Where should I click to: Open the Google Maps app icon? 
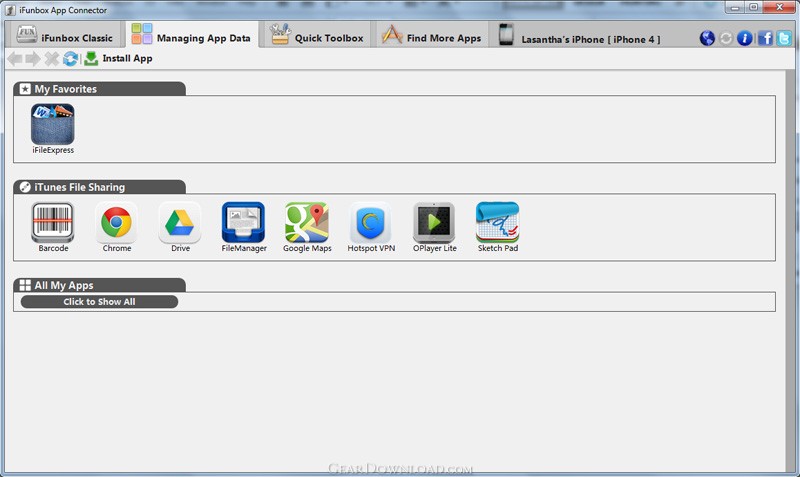point(307,222)
